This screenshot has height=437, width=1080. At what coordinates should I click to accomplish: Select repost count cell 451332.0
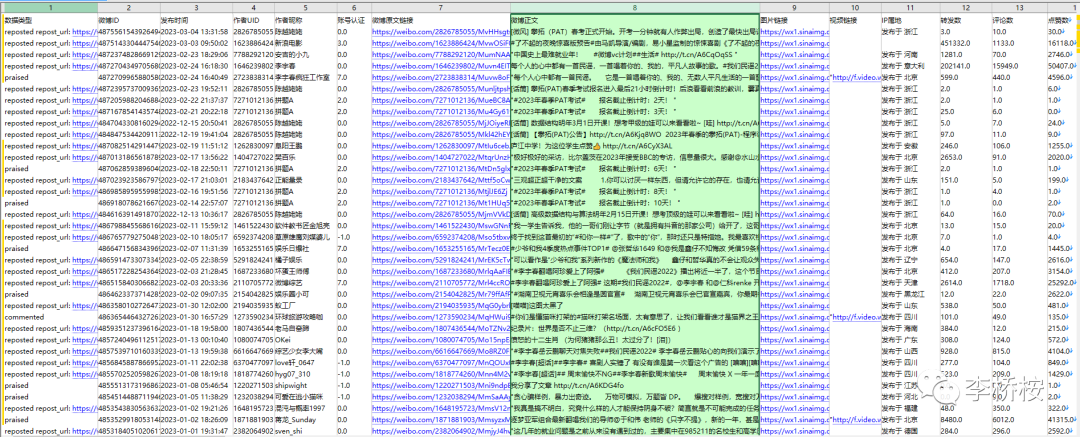click(x=966, y=43)
